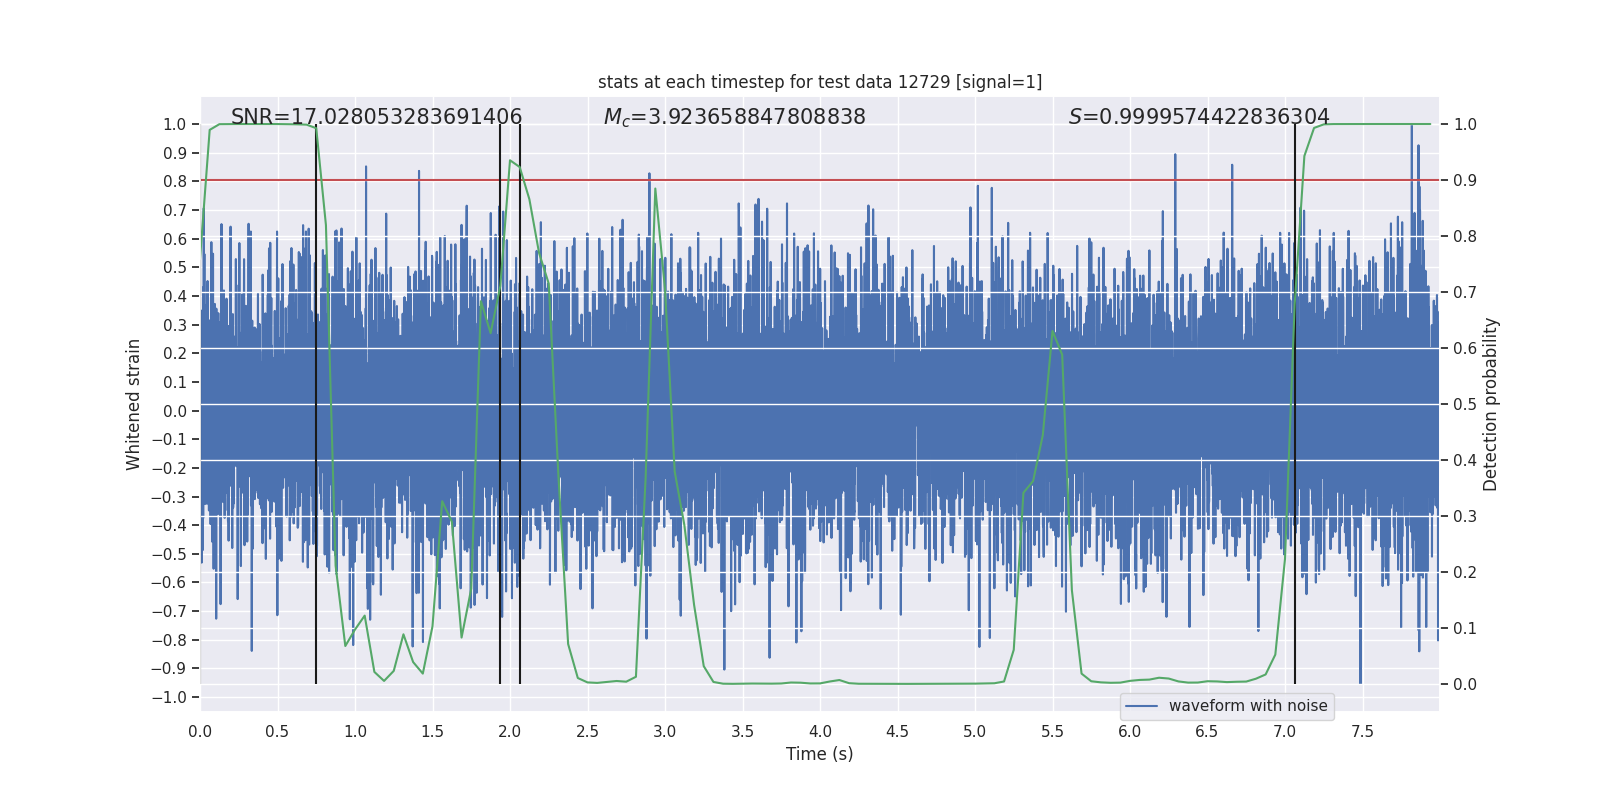
Task: Pick the -0.9 tick on the Whitened strain axis
Action: pos(169,668)
